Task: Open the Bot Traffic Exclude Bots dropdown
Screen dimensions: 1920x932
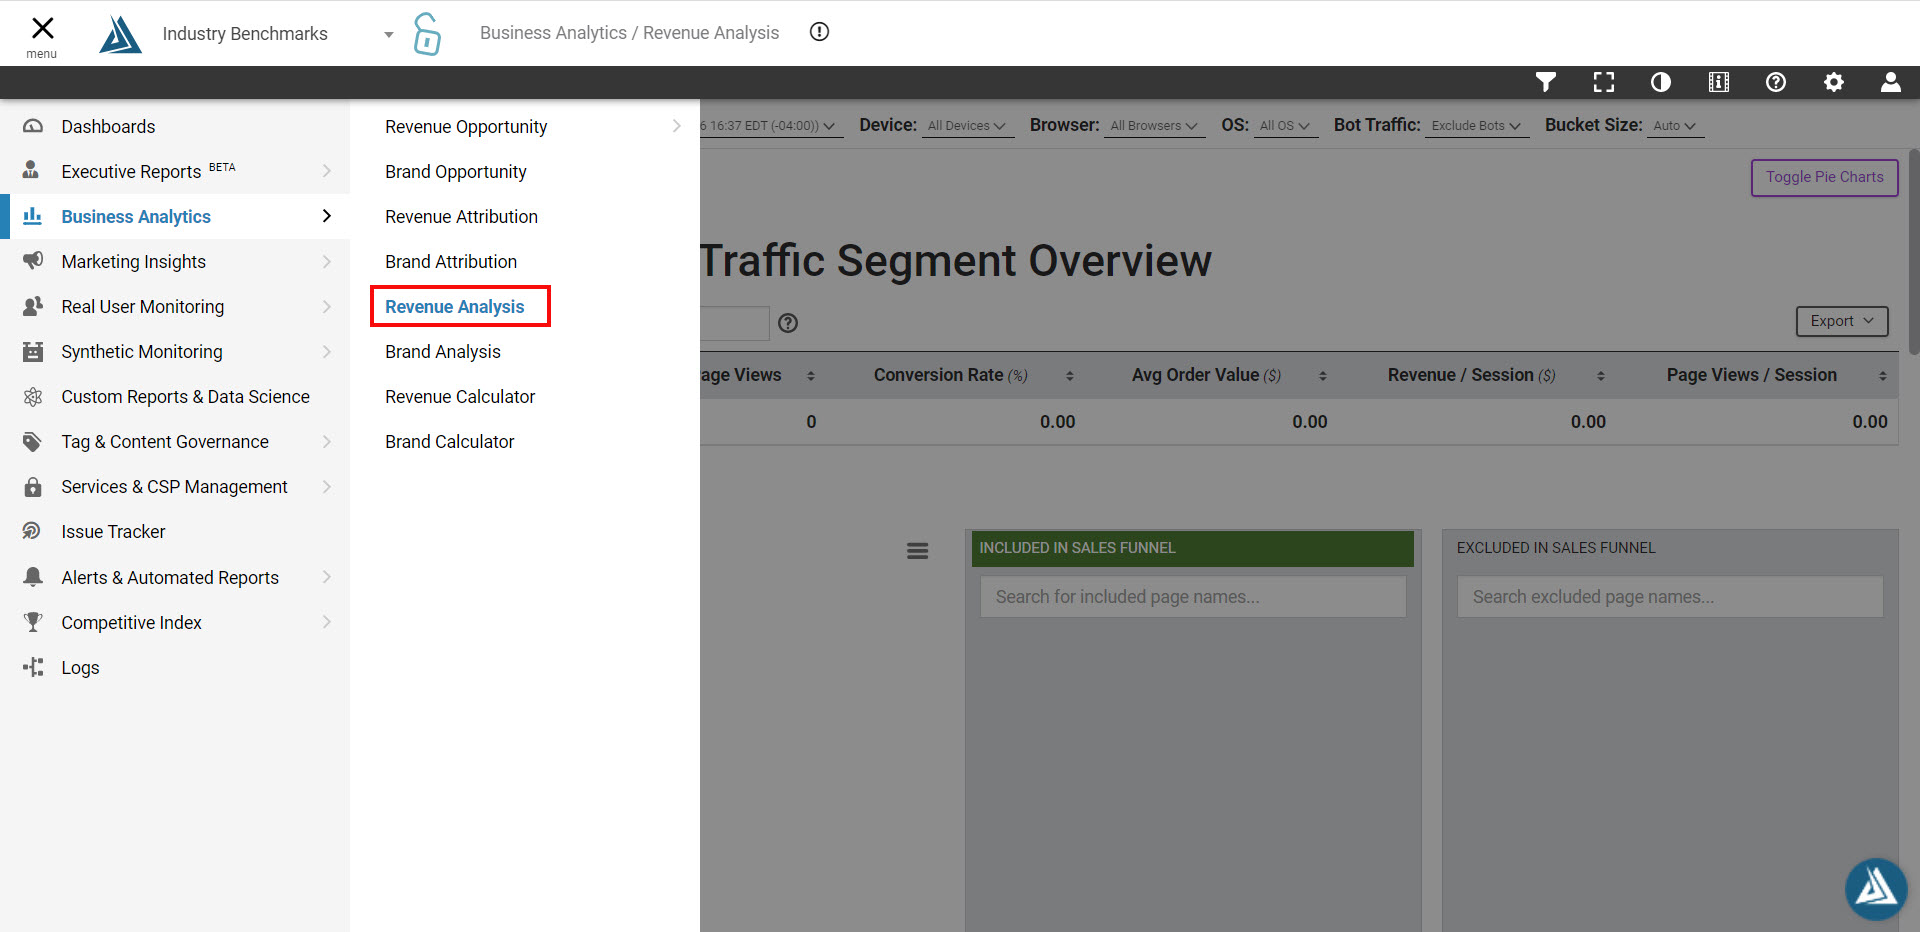Action: (1477, 126)
